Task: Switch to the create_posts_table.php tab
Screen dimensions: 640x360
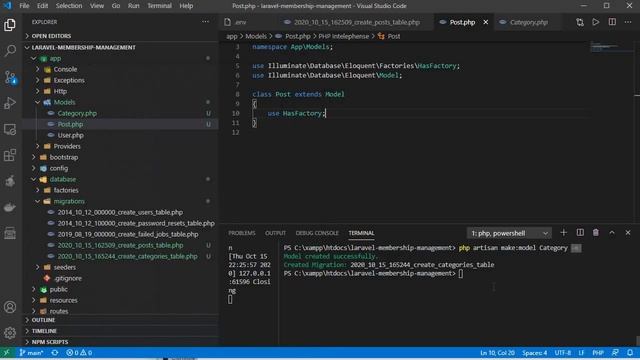Action: pos(357,22)
